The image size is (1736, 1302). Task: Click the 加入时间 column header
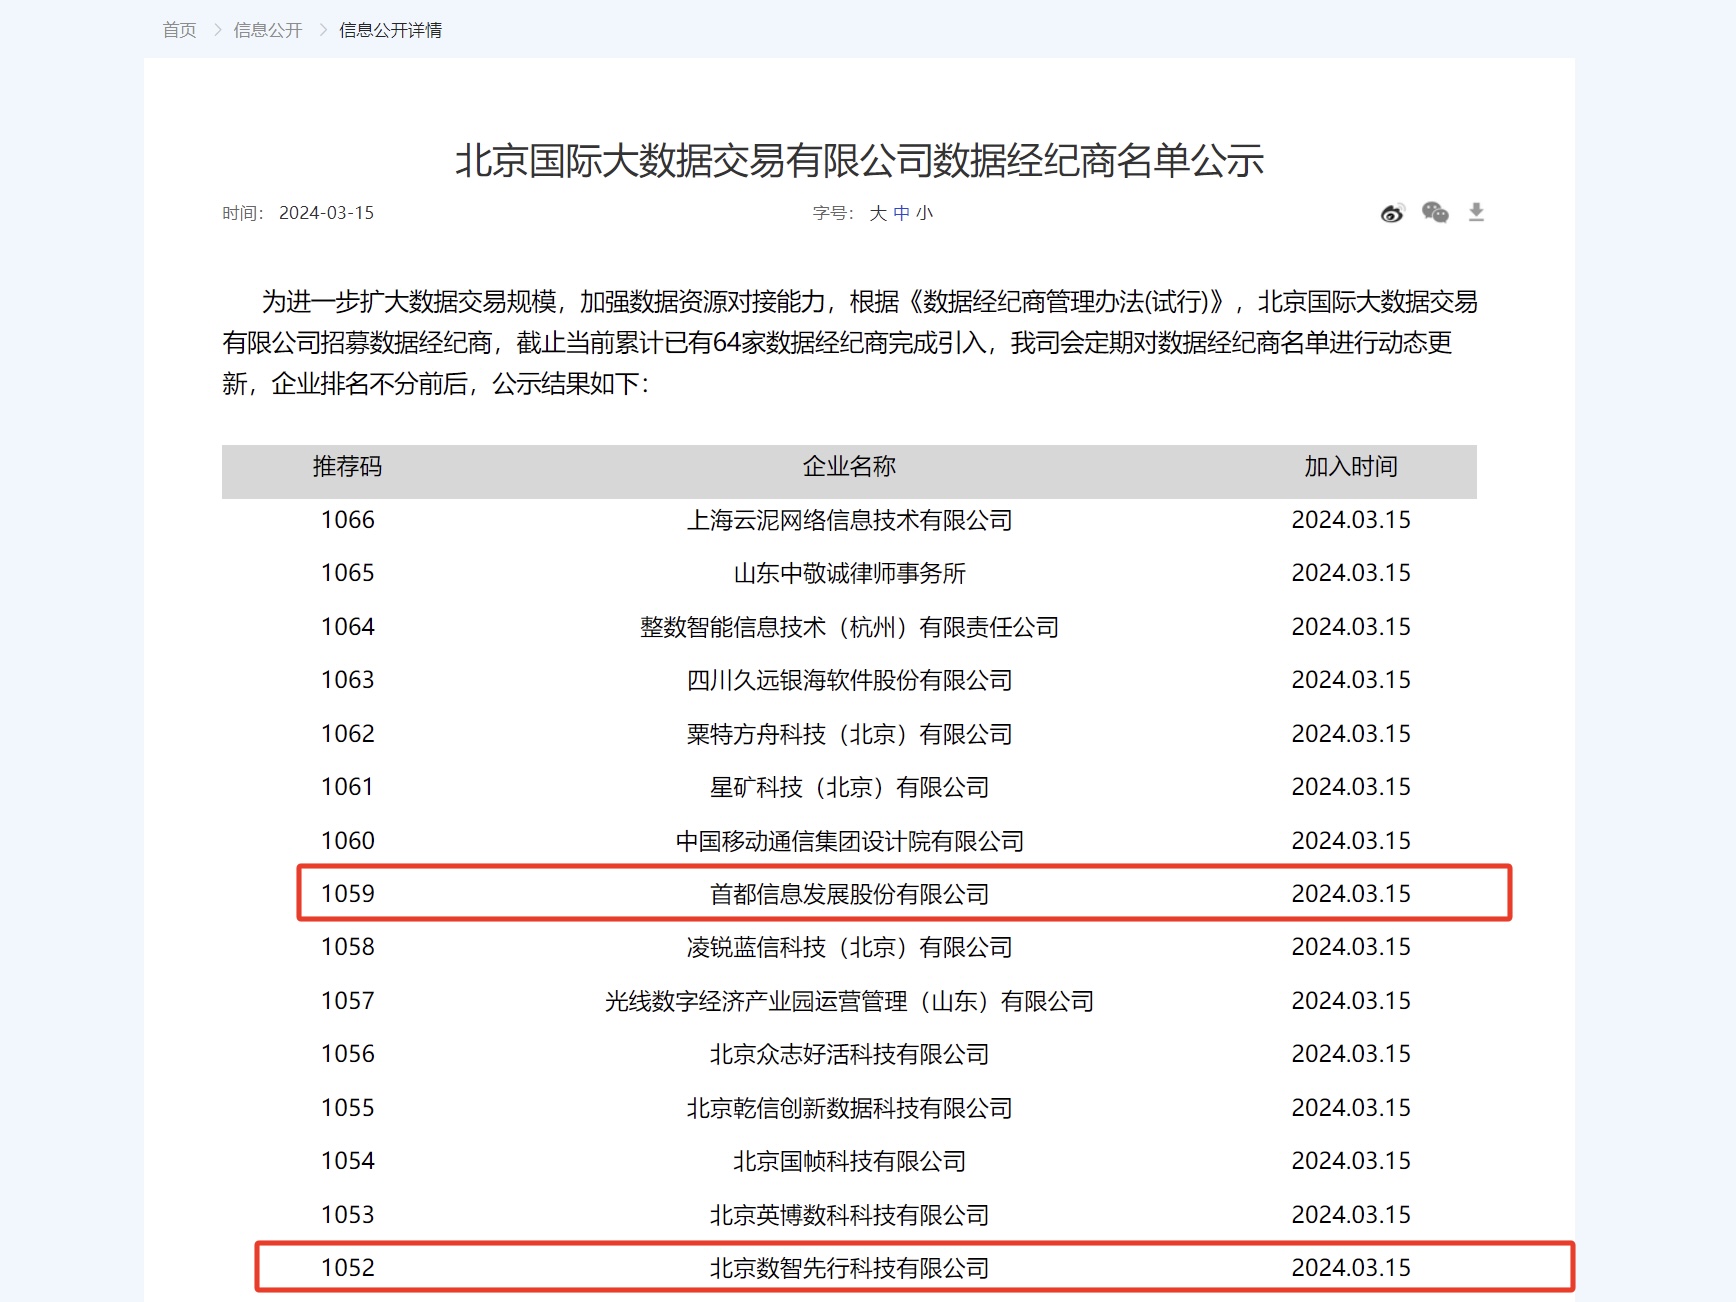coord(1351,467)
